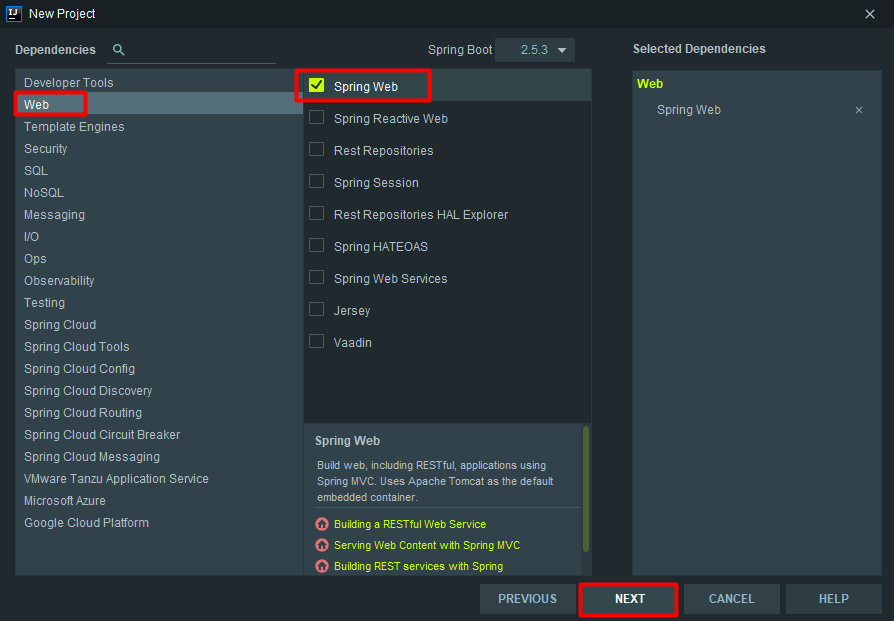Click the IntelliJ logo in the title bar

click(14, 14)
